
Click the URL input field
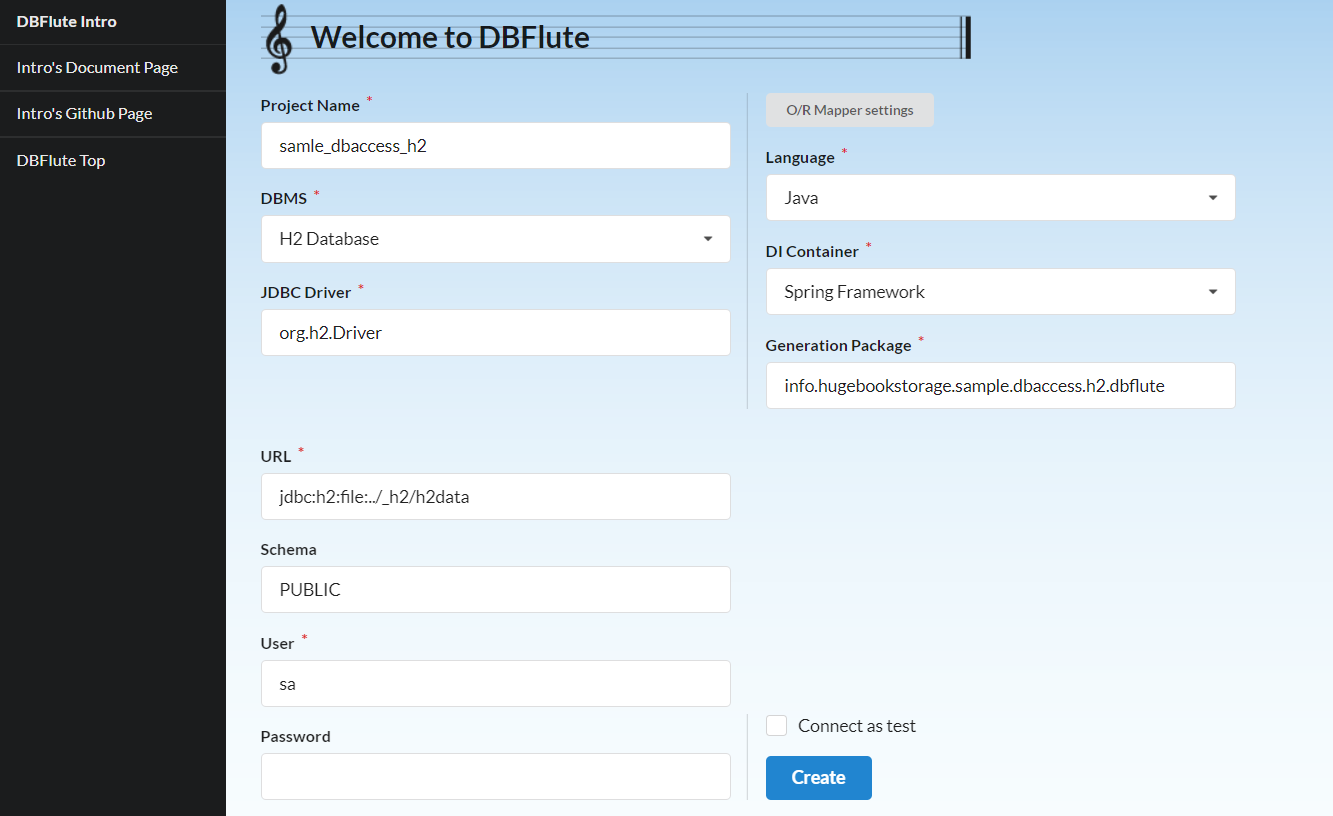click(496, 496)
